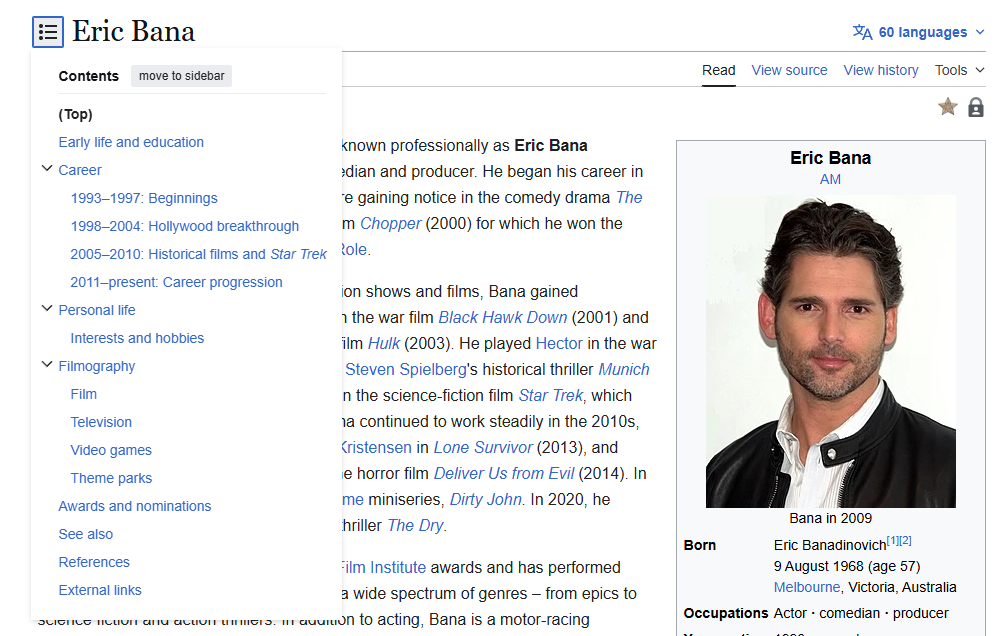This screenshot has height=636, width=1000.
Task: Open the Eric Bana portrait photo
Action: [x=831, y=351]
